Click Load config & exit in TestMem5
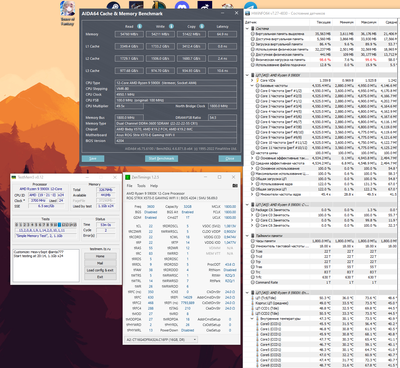The width and height of the screenshot is (400, 368). pos(100,270)
